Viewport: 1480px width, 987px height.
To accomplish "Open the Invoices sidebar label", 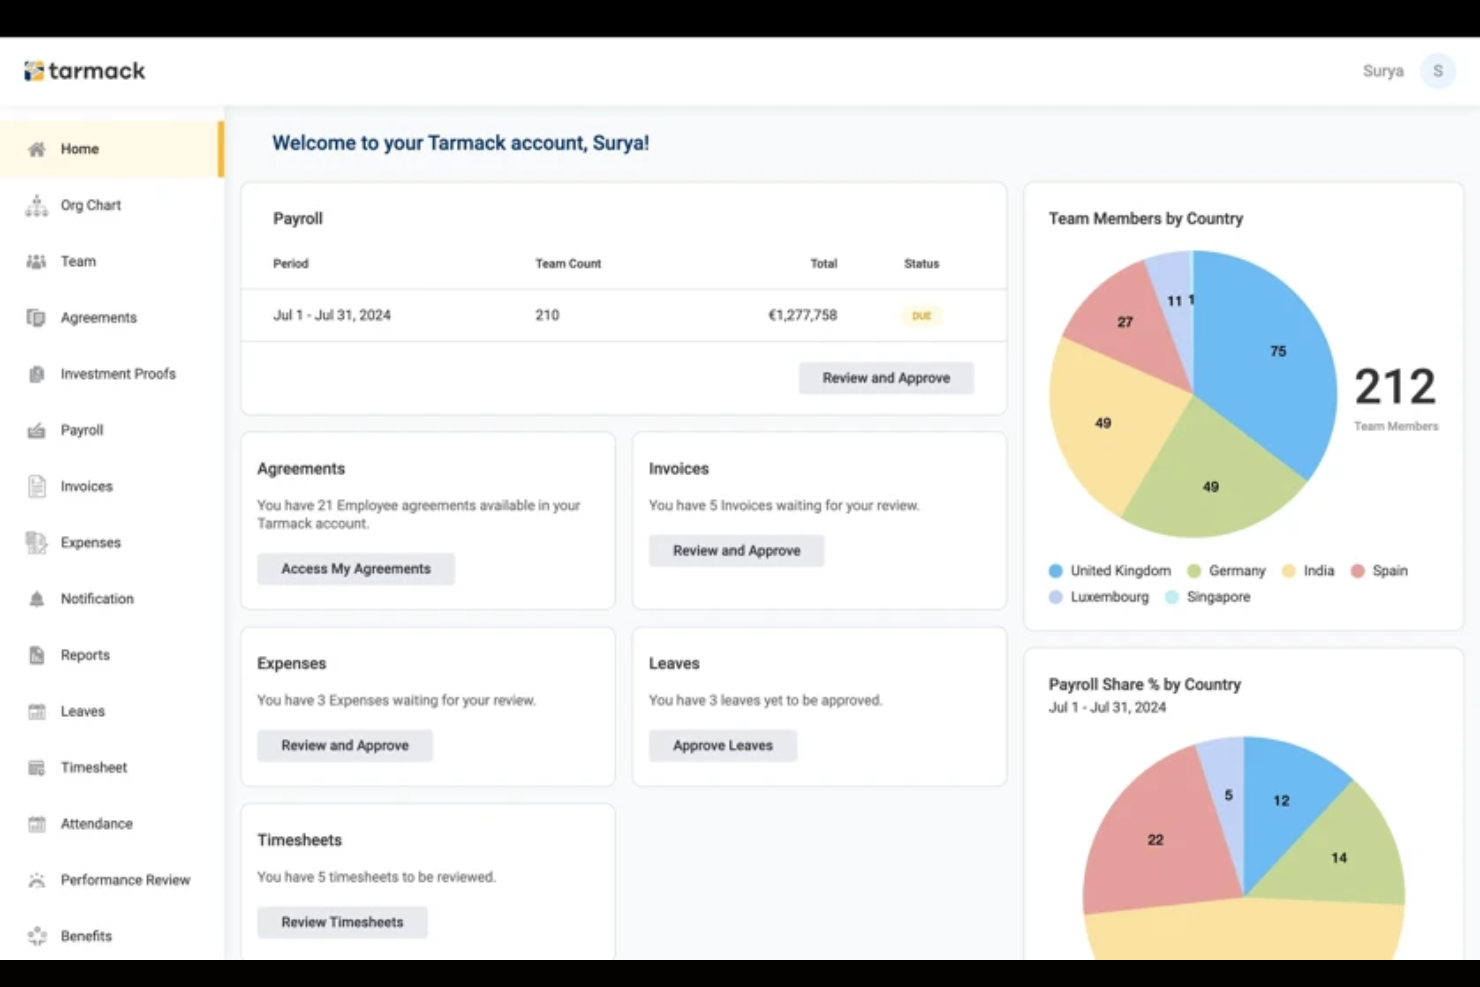I will tap(87, 486).
